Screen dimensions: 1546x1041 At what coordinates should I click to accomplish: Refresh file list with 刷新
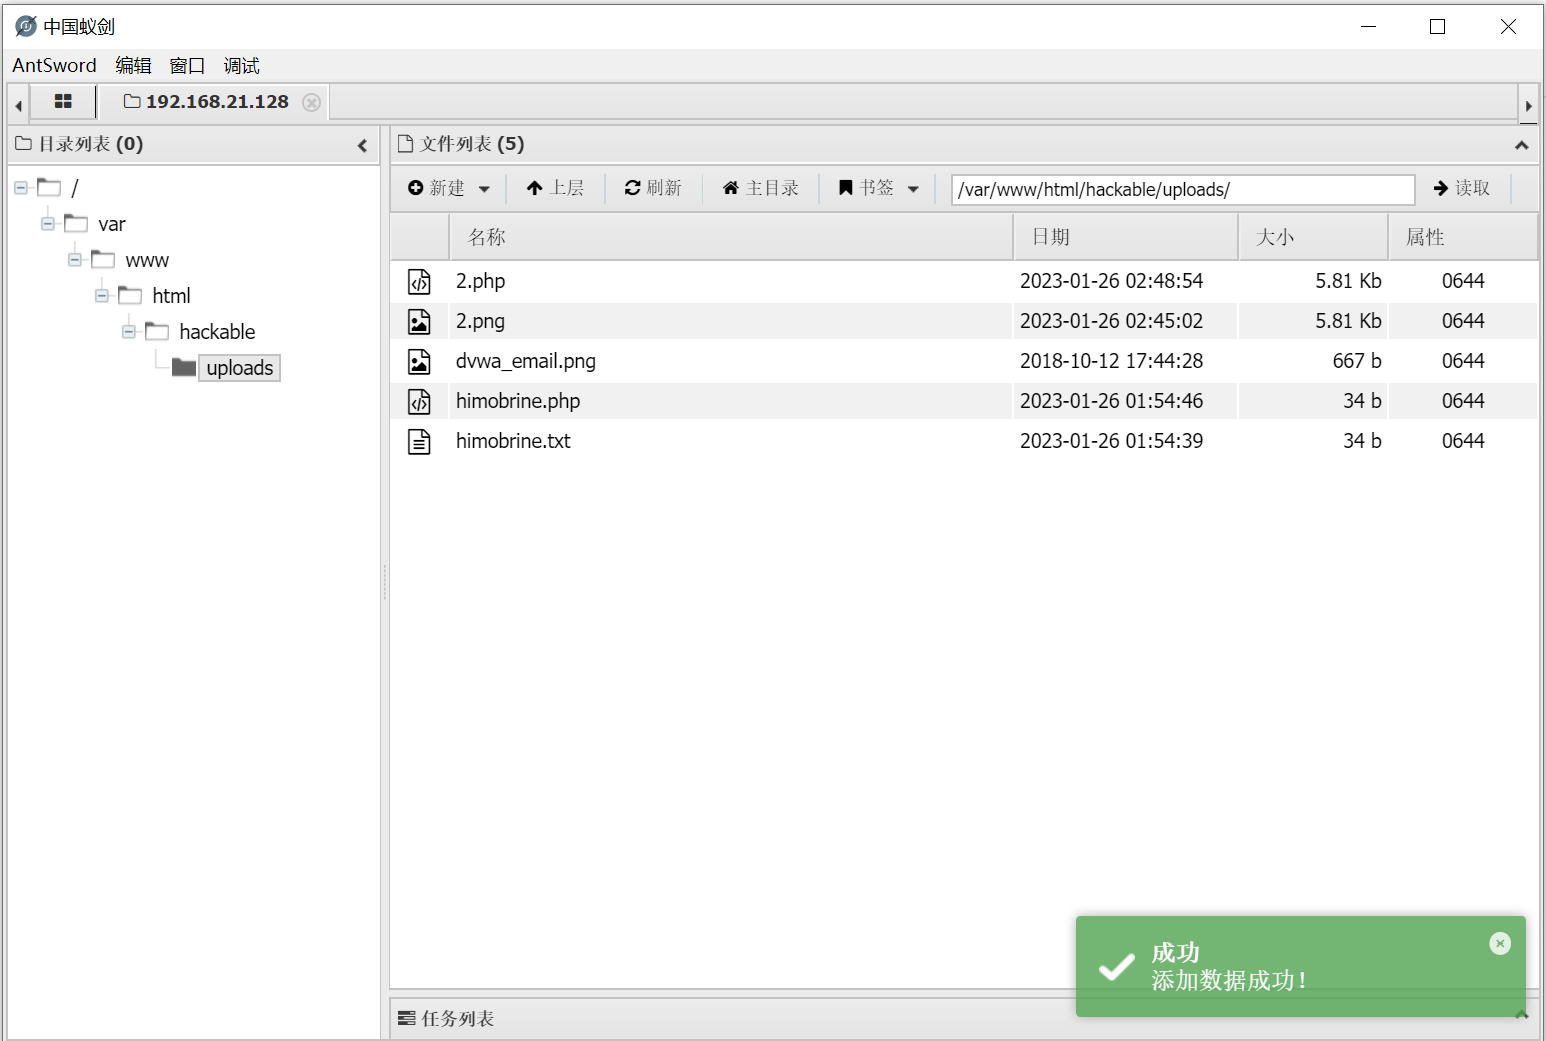pos(653,188)
